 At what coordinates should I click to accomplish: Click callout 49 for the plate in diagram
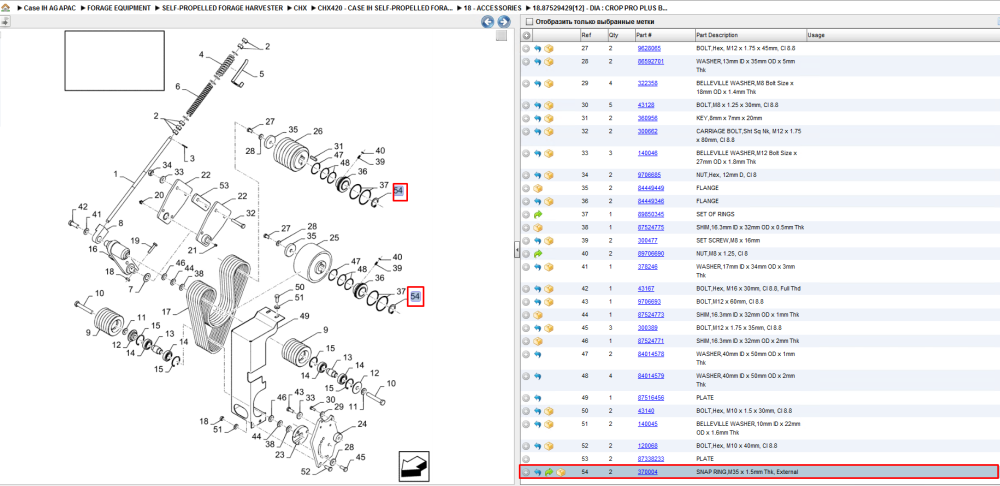pos(305,316)
